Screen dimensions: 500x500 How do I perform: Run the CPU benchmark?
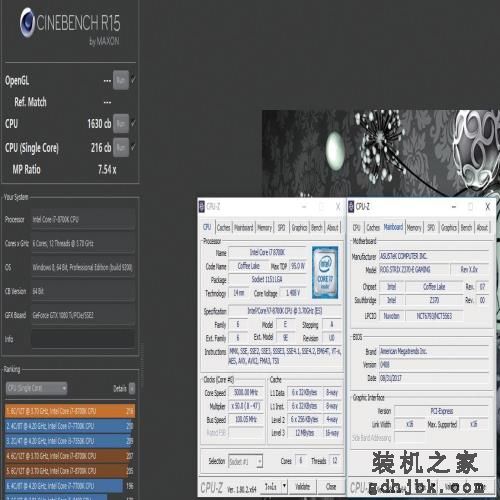click(x=121, y=124)
